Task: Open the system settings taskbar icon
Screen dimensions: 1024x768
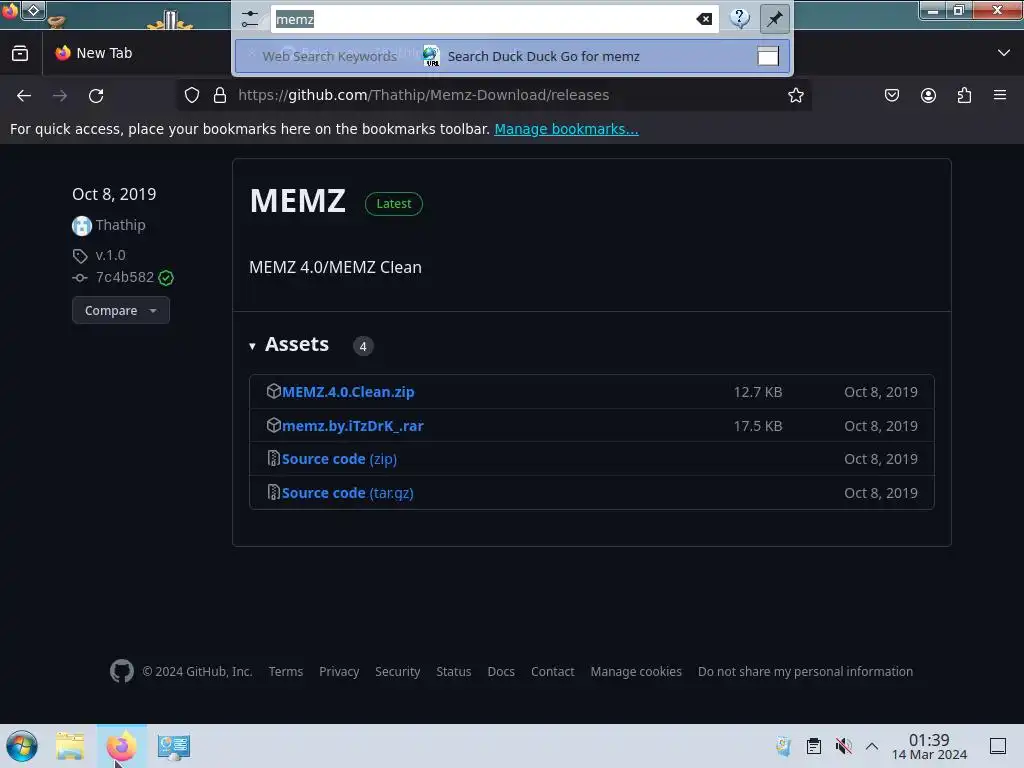Action: [174, 746]
